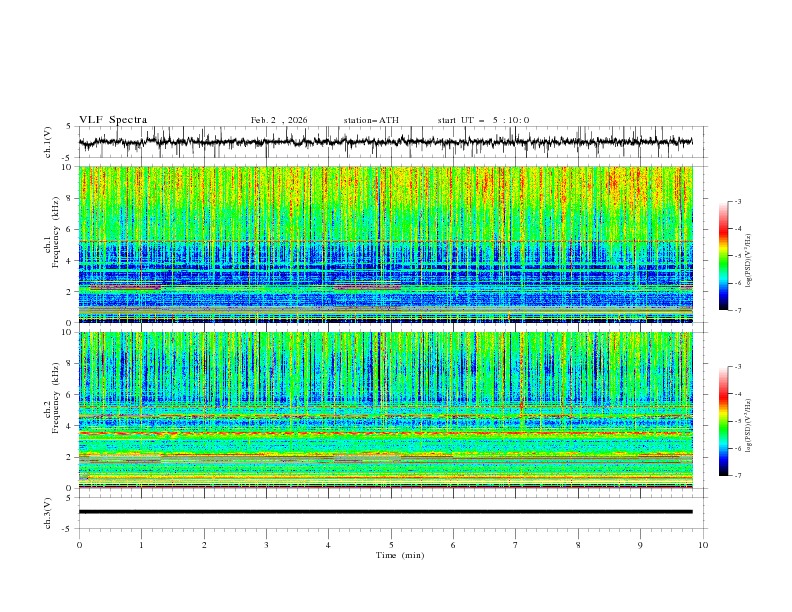Click the 7 minute tick label on time axis
Viewport: 792px width, 612px height.
click(x=516, y=545)
